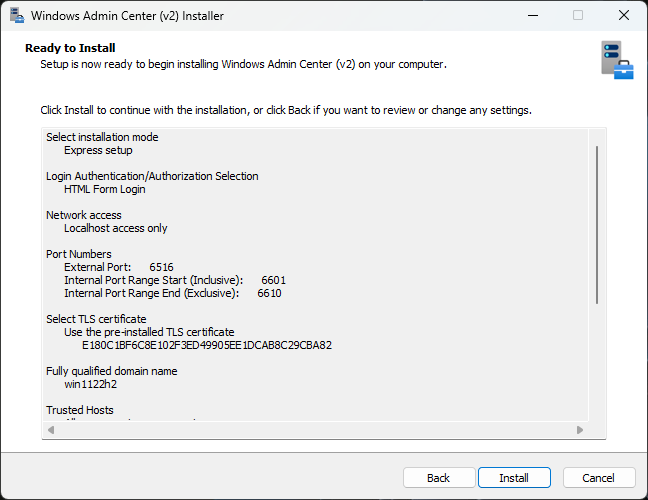The width and height of the screenshot is (648, 500).
Task: Click the right arrow of the horizontal scrollbar
Action: point(580,430)
